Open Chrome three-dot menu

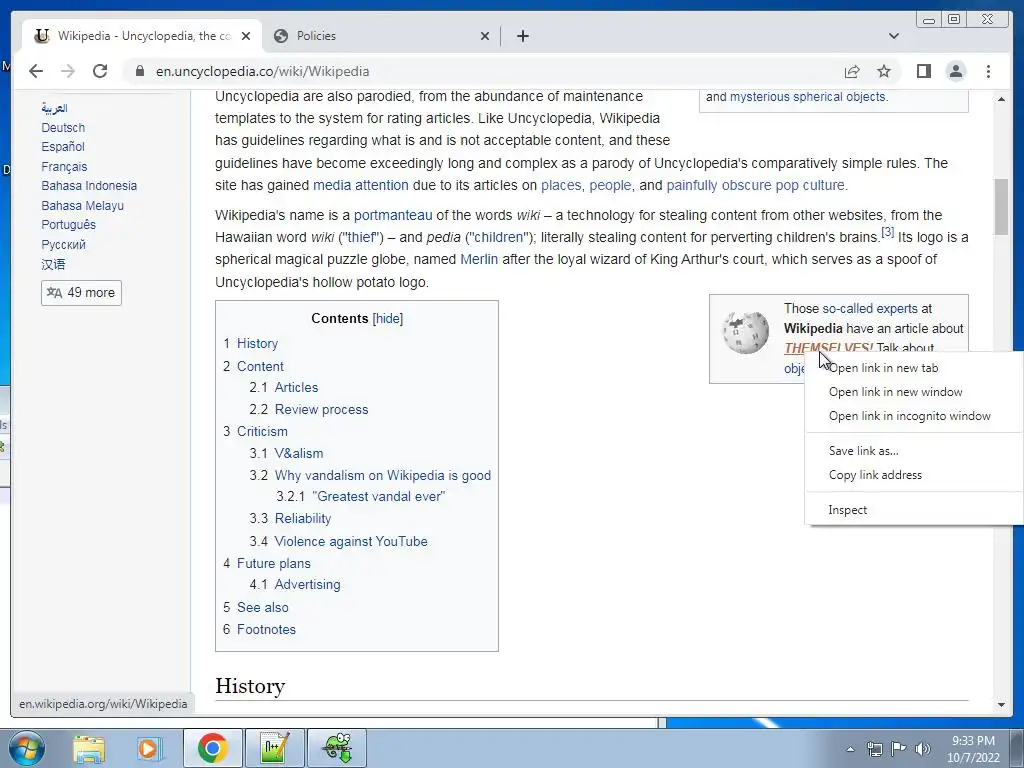coord(988,71)
